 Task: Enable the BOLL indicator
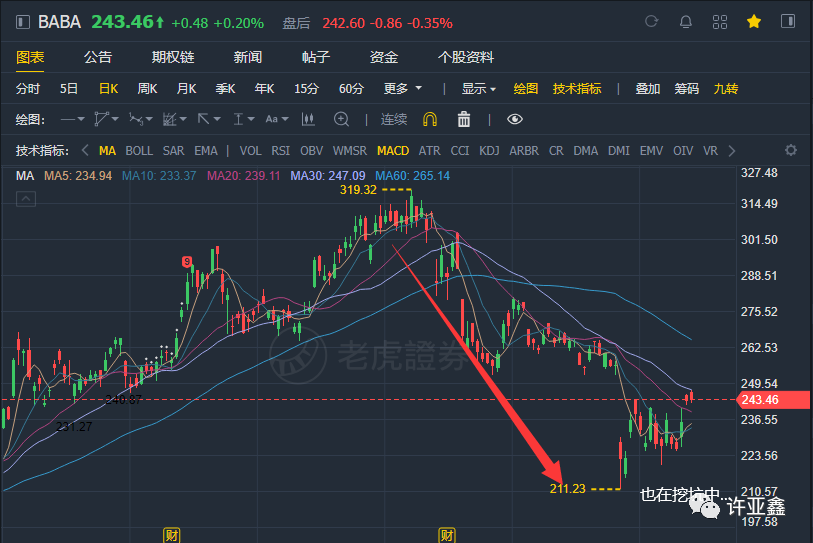click(x=139, y=150)
